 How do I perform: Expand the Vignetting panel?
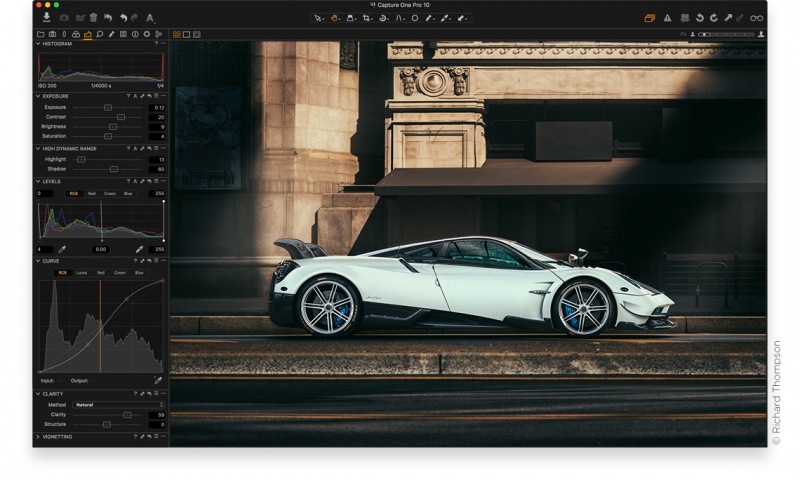(38, 437)
